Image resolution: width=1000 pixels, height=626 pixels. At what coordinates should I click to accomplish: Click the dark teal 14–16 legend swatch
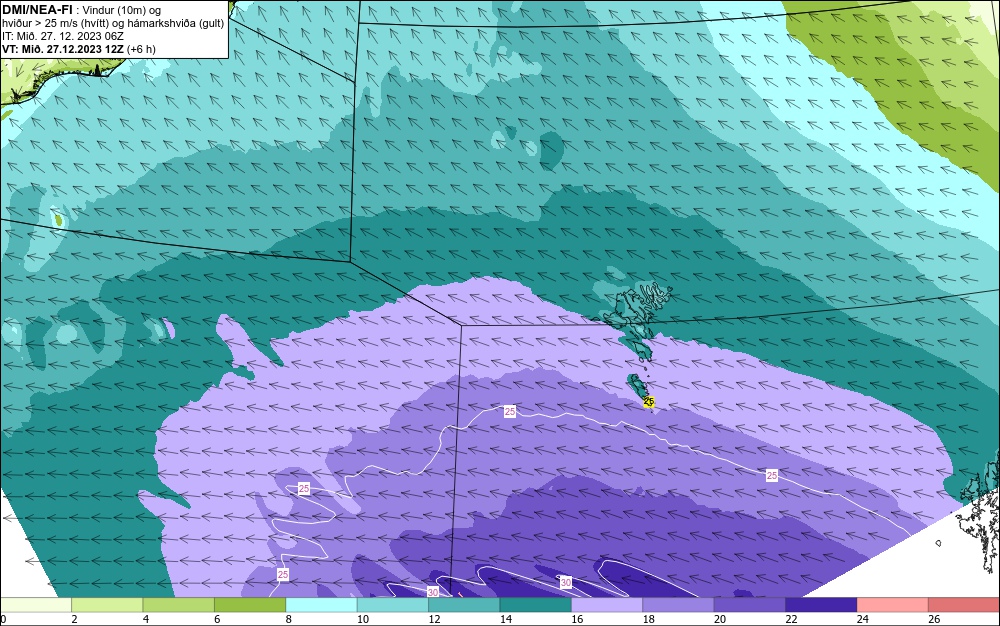pos(536,605)
